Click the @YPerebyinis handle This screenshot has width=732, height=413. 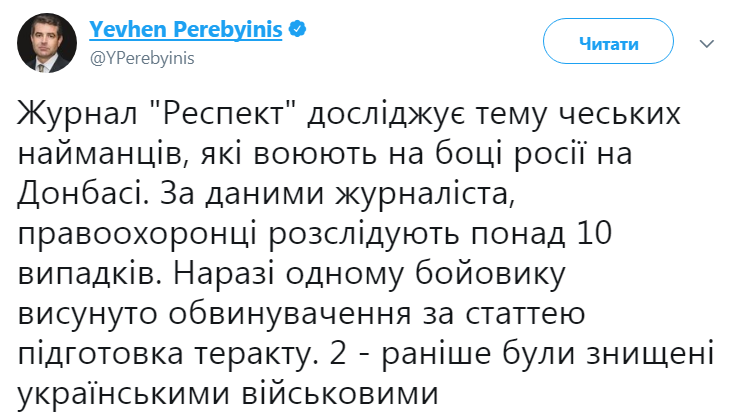[x=142, y=58]
